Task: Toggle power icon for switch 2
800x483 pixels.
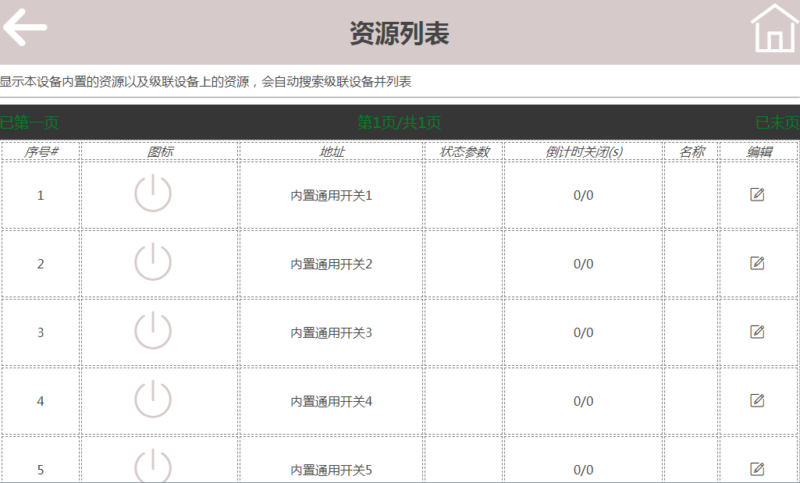Action: [x=153, y=262]
